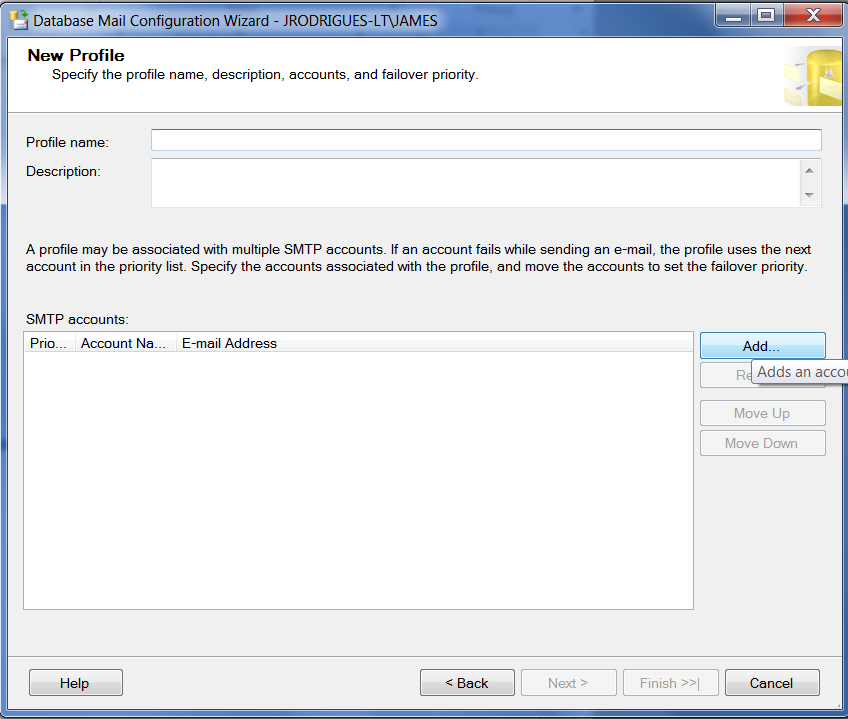Maximize the wizard window
This screenshot has height=719, width=848.
pyautogui.click(x=766, y=16)
